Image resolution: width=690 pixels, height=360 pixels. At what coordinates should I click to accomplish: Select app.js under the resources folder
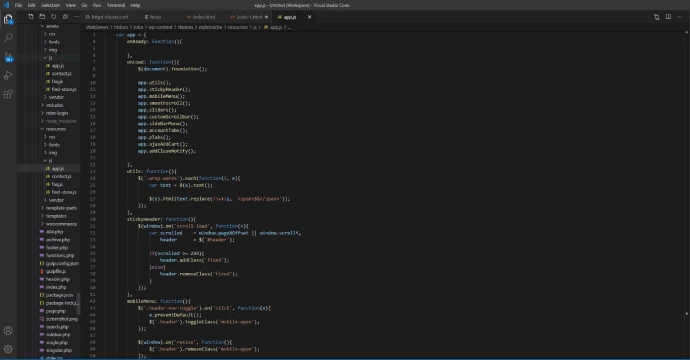[x=58, y=169]
